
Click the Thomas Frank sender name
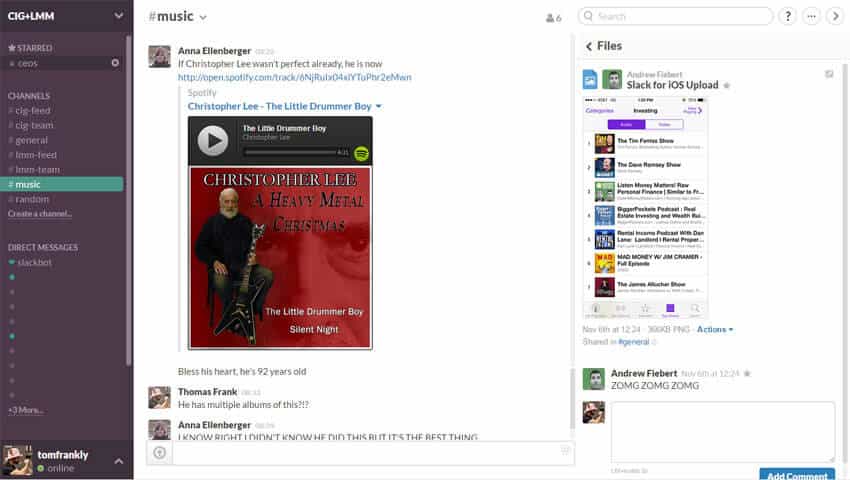(207, 392)
